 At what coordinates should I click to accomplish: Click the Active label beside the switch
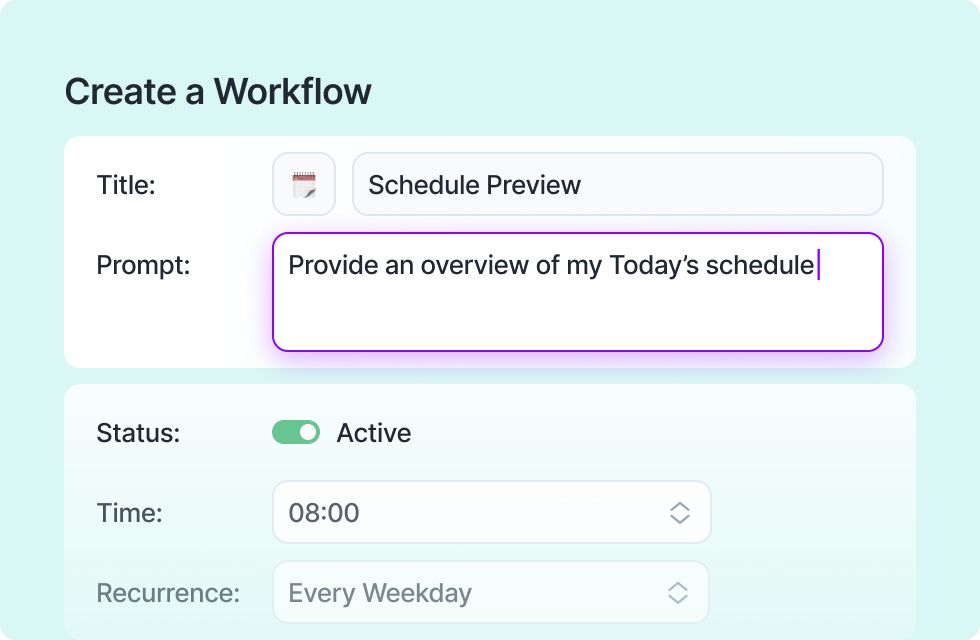(x=374, y=432)
